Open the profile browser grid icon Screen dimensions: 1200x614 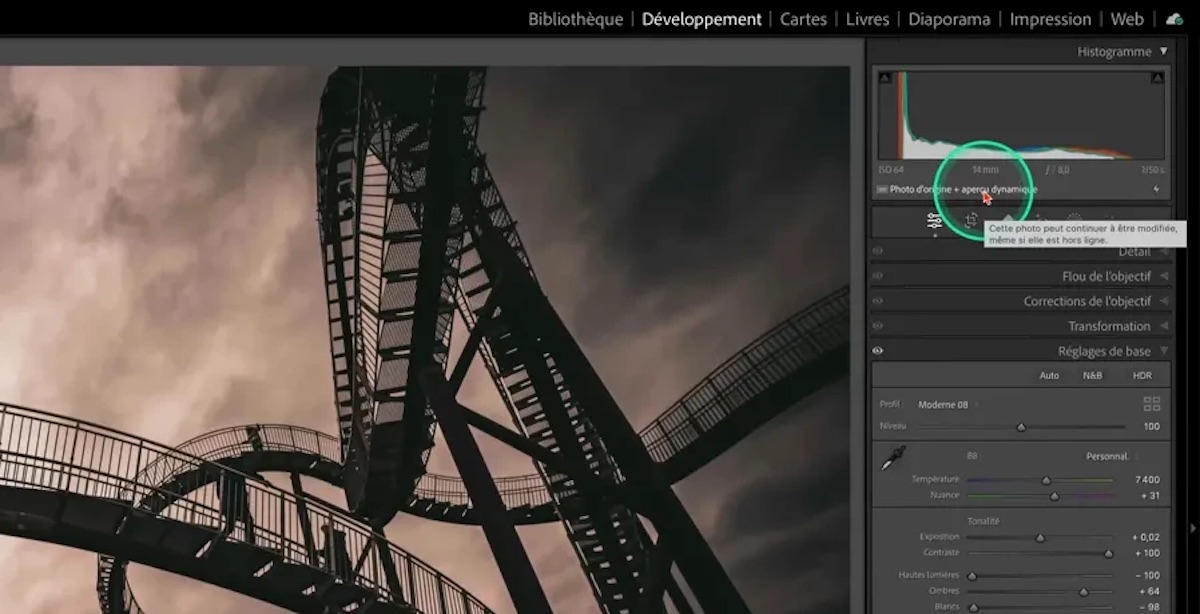coord(1151,404)
